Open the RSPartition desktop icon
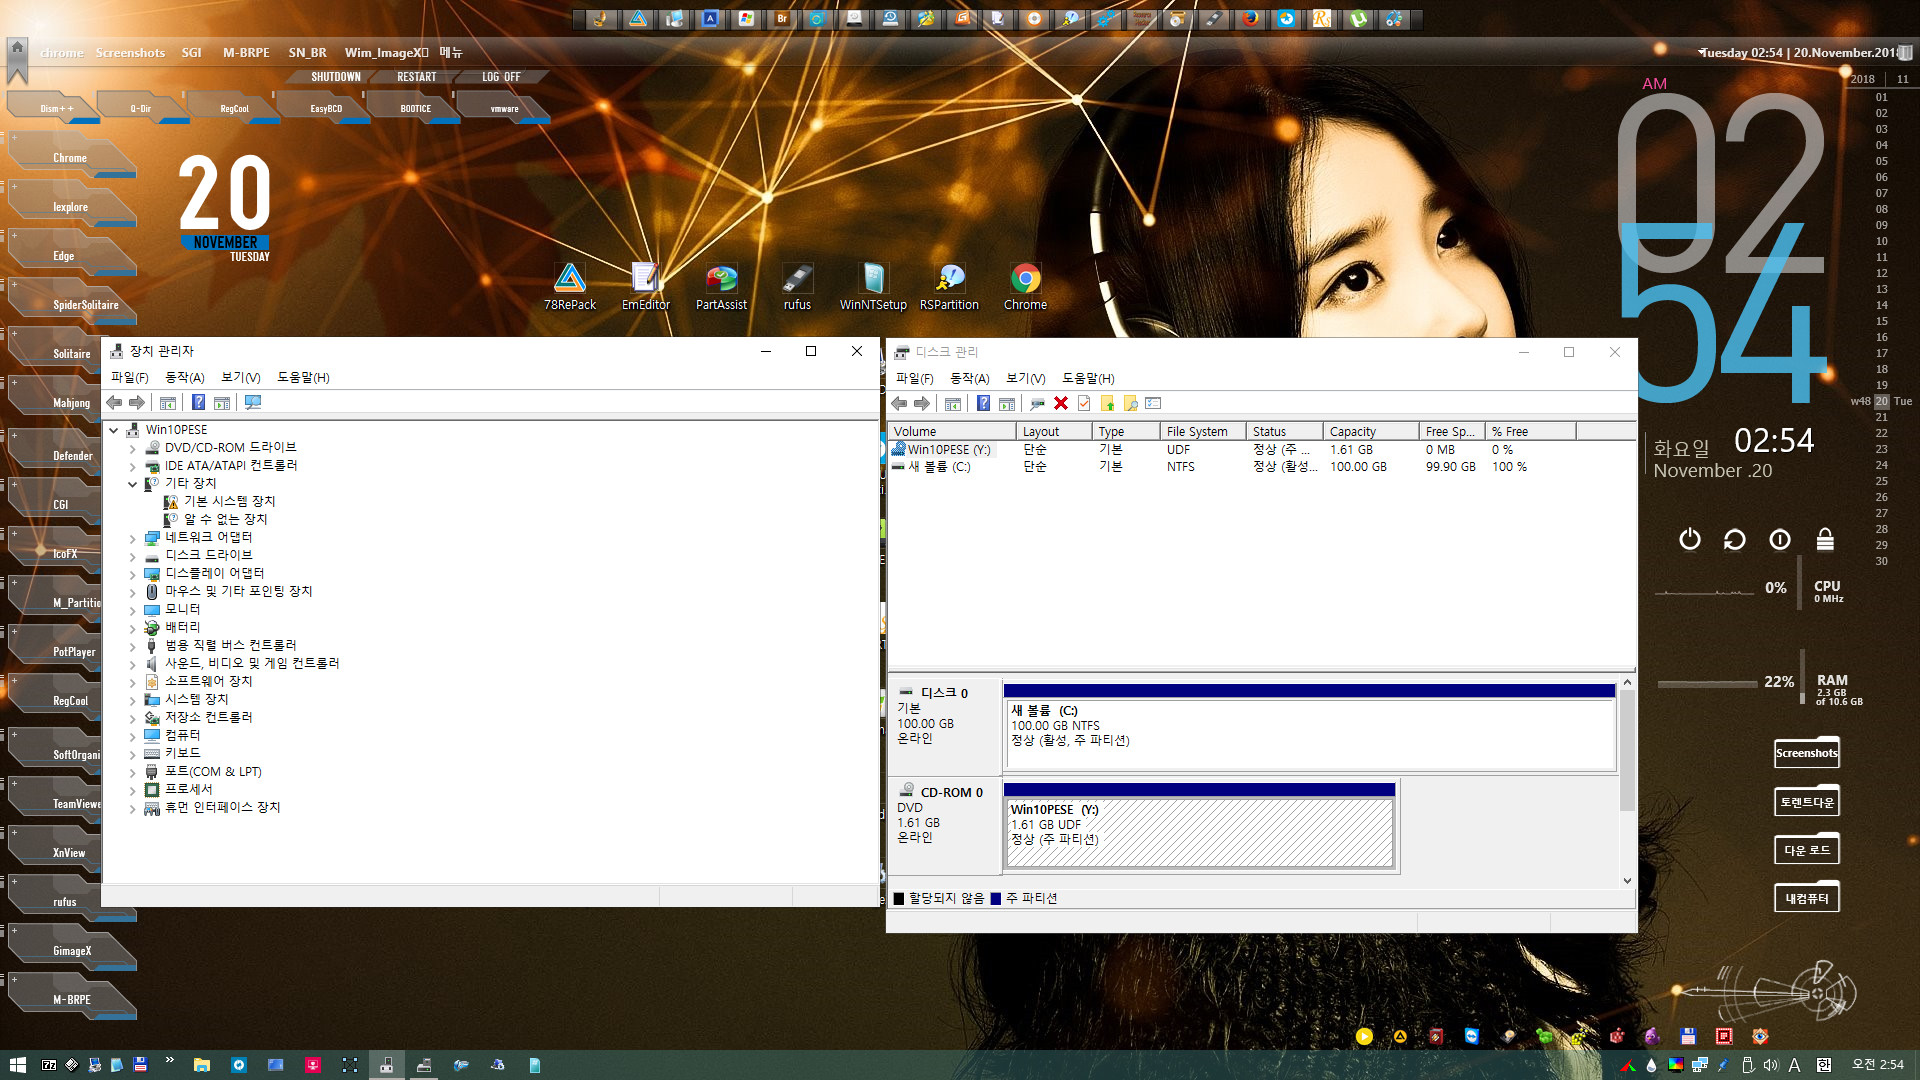 (x=949, y=286)
